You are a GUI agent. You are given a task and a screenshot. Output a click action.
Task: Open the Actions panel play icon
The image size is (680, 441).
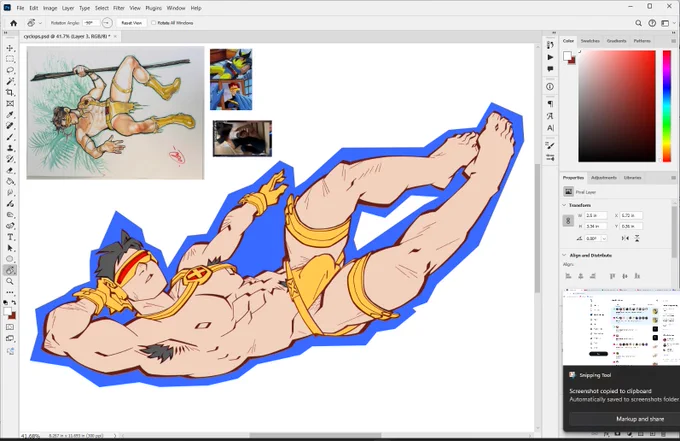(550, 57)
